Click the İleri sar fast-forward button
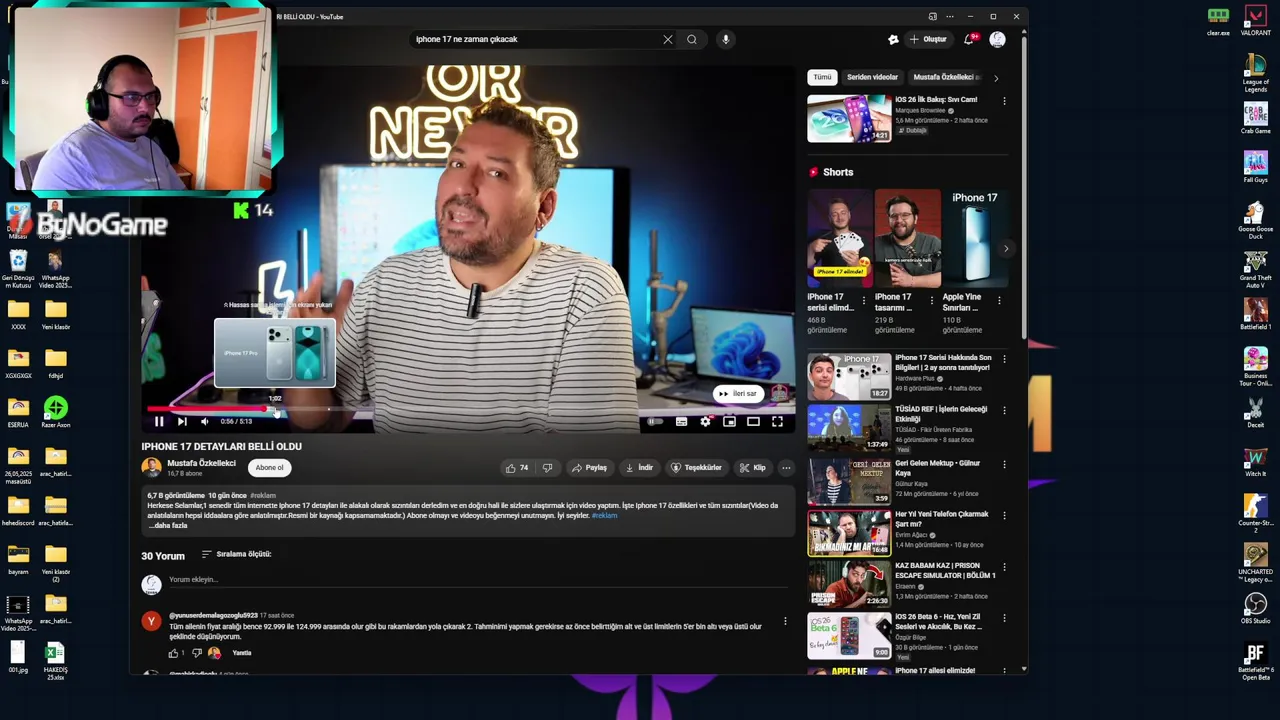This screenshot has width=1280, height=720. [737, 394]
